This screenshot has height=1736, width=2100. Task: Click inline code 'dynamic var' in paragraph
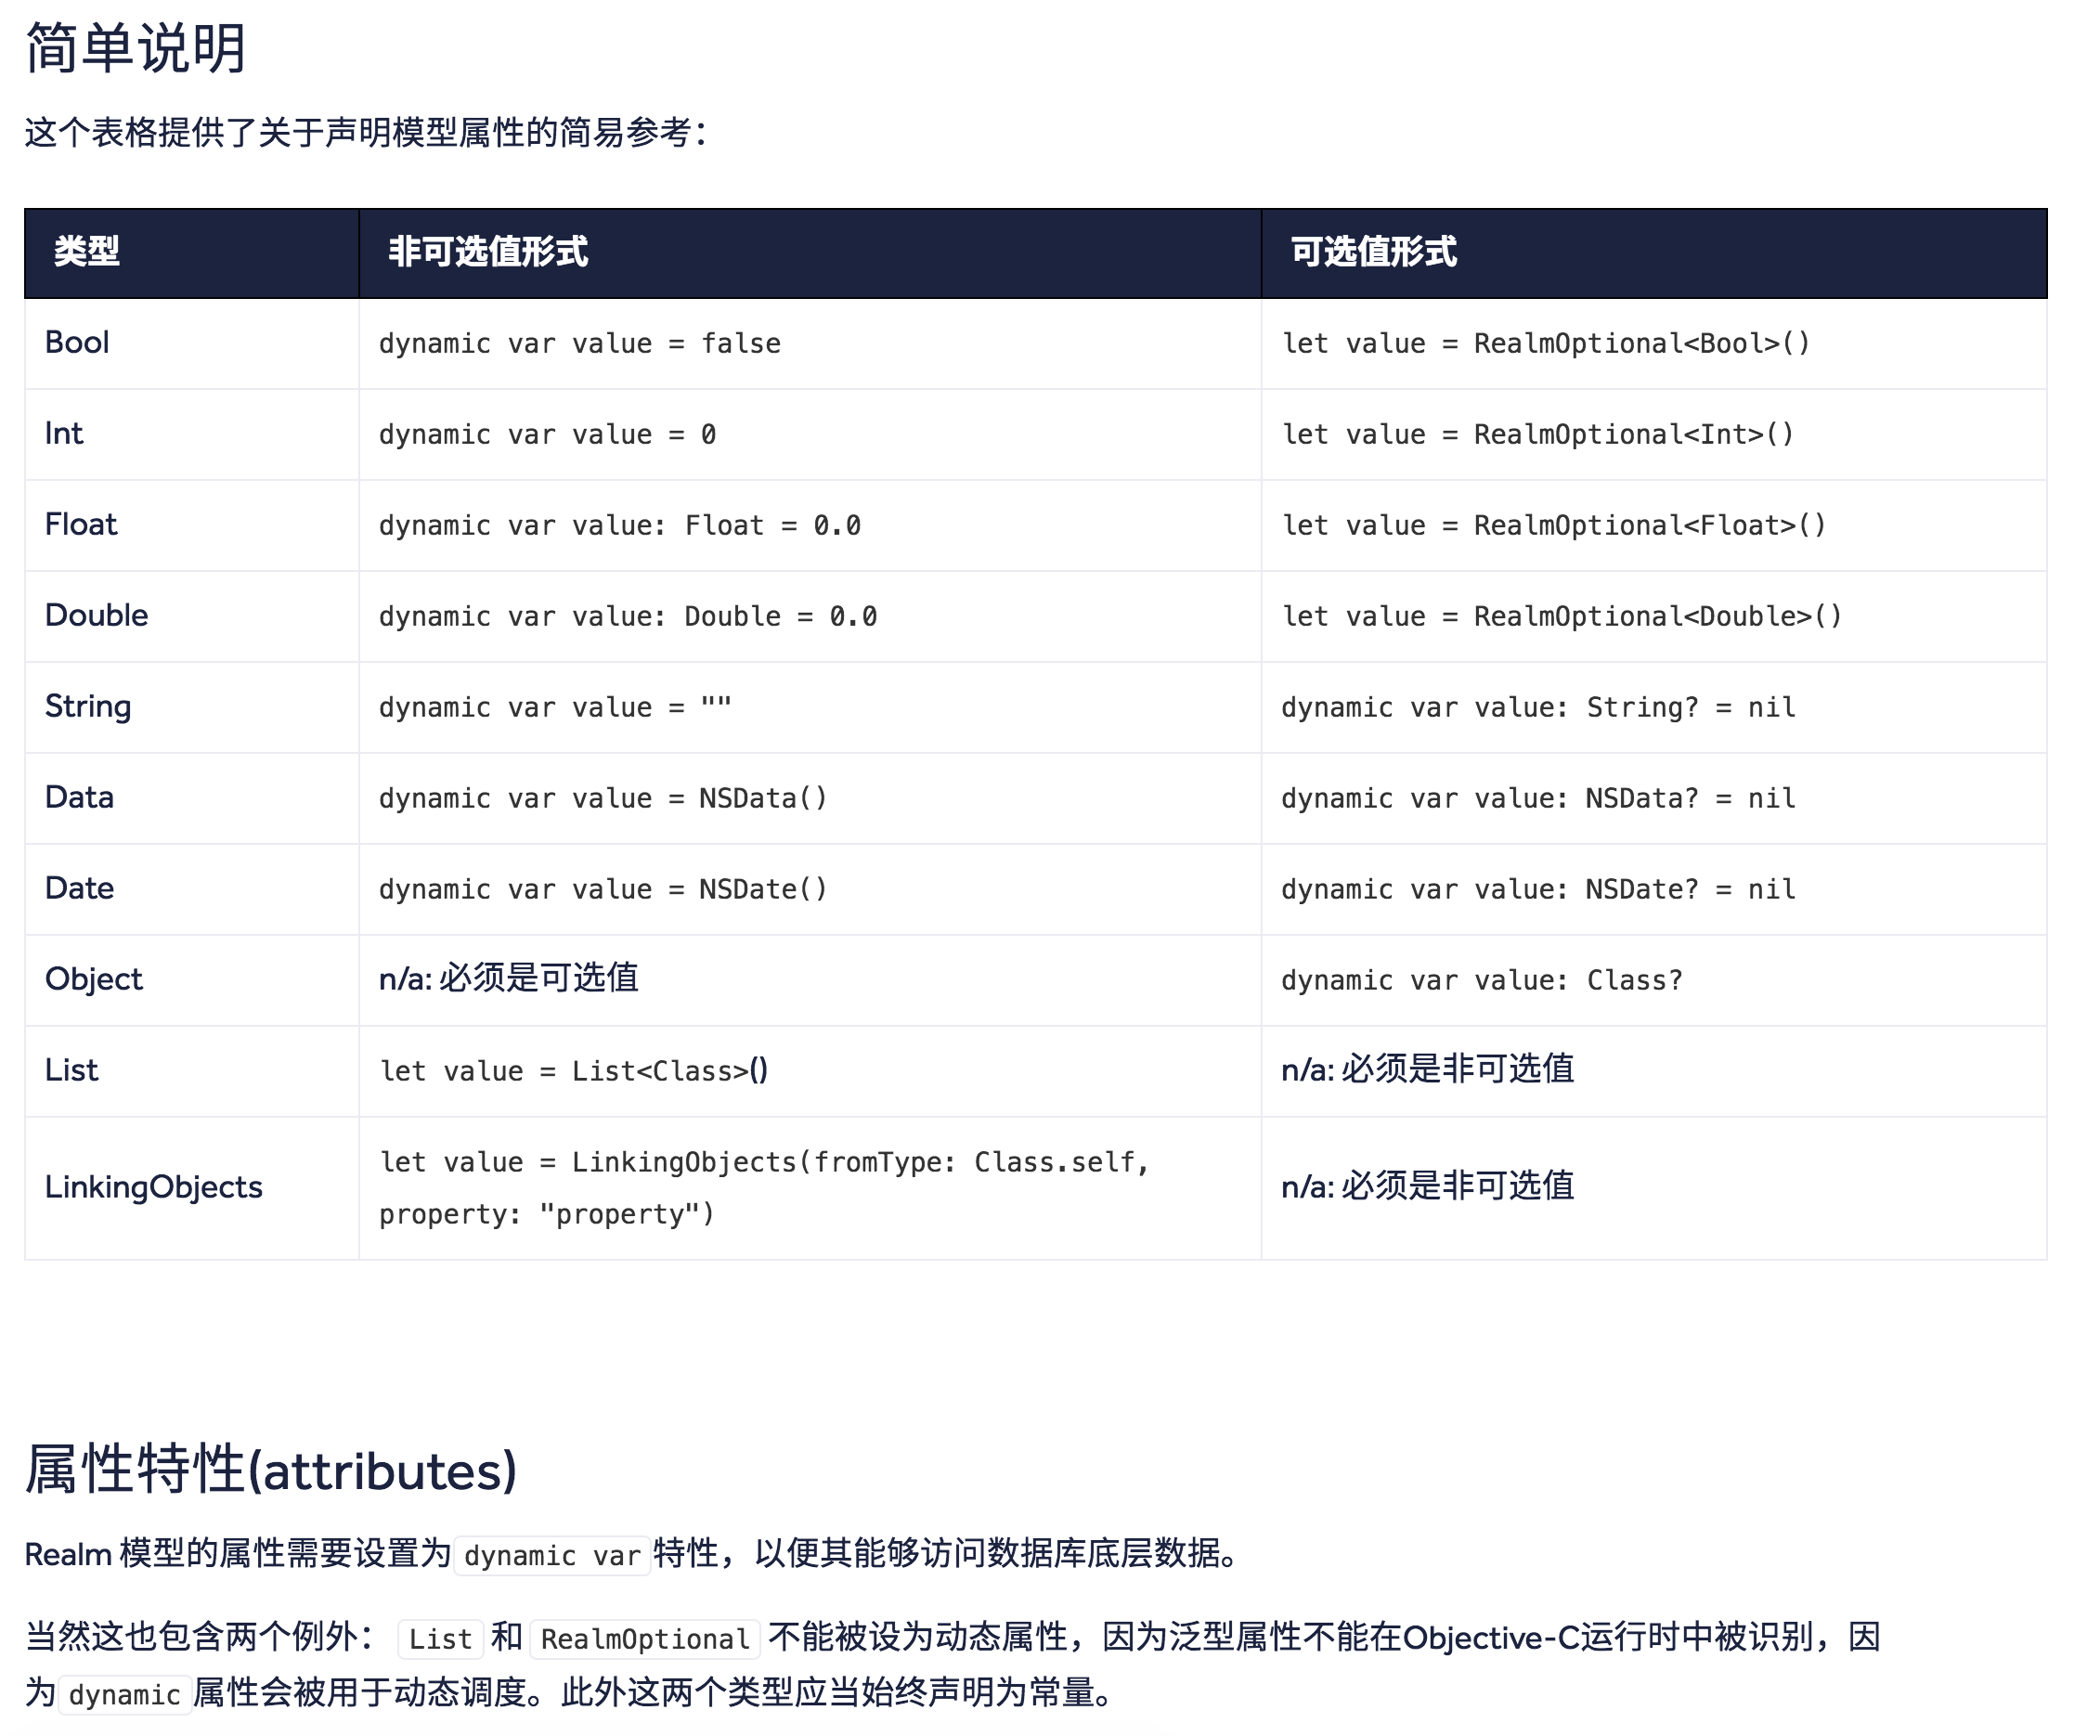(552, 1557)
